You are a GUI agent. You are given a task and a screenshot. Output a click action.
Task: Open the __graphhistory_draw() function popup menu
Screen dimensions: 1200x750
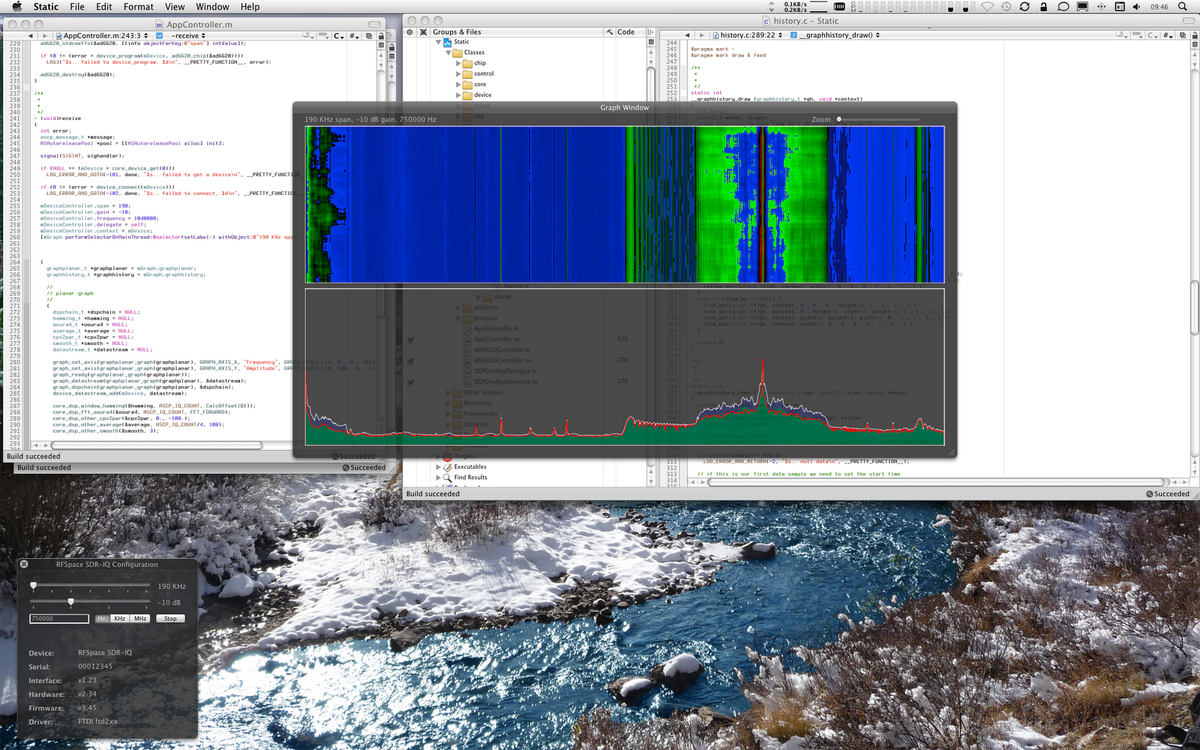(836, 33)
